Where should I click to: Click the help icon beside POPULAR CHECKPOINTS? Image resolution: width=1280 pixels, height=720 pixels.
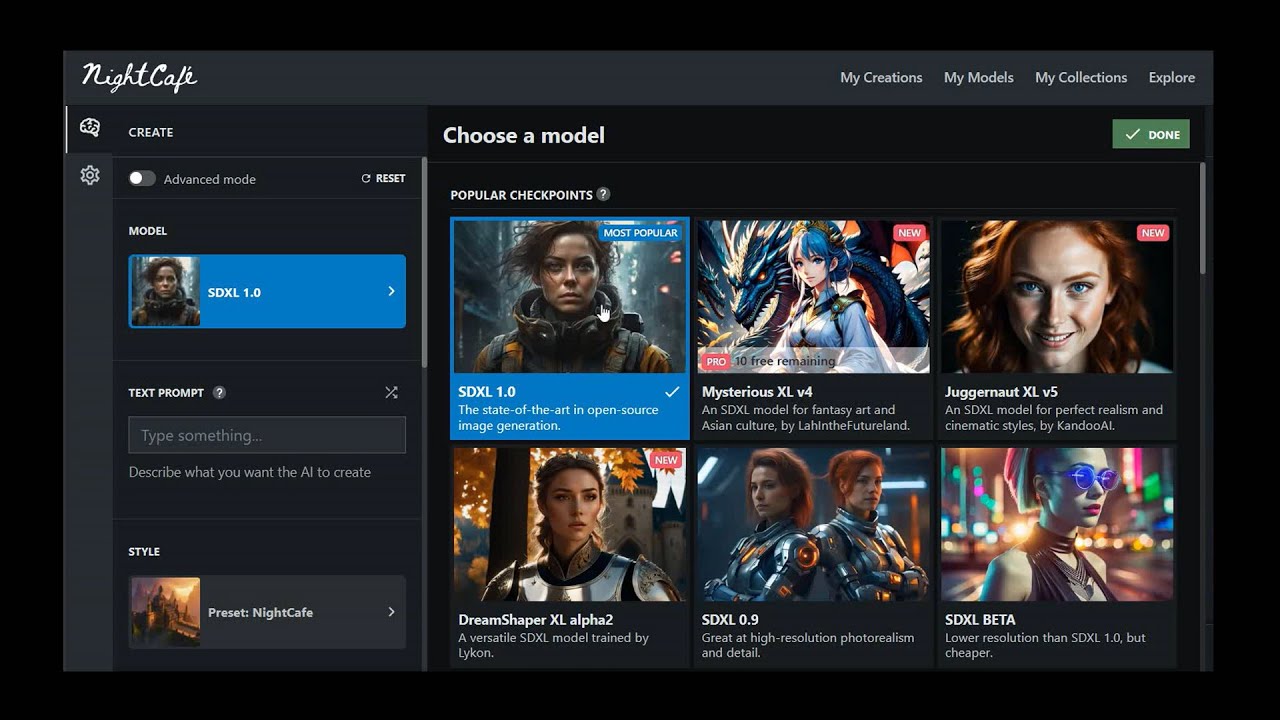click(x=603, y=195)
